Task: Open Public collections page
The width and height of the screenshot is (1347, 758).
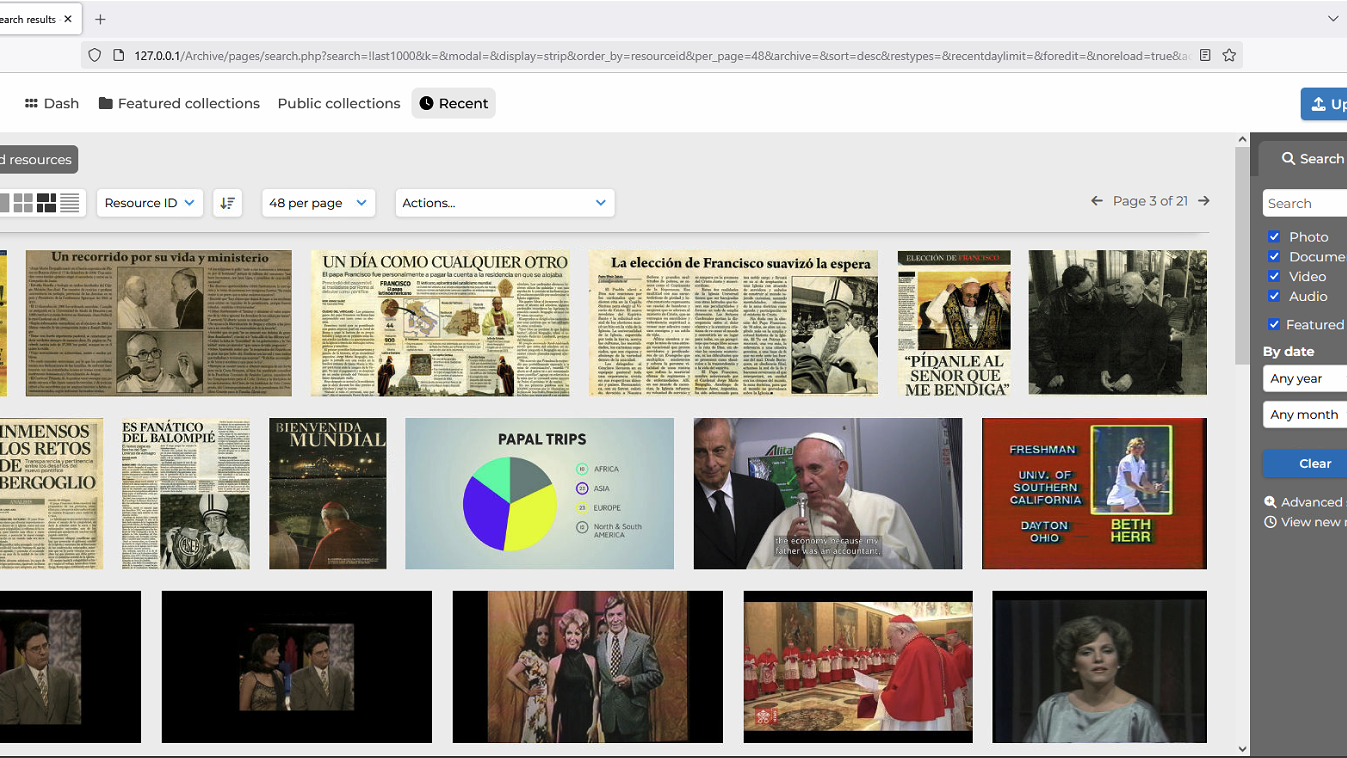Action: click(338, 103)
